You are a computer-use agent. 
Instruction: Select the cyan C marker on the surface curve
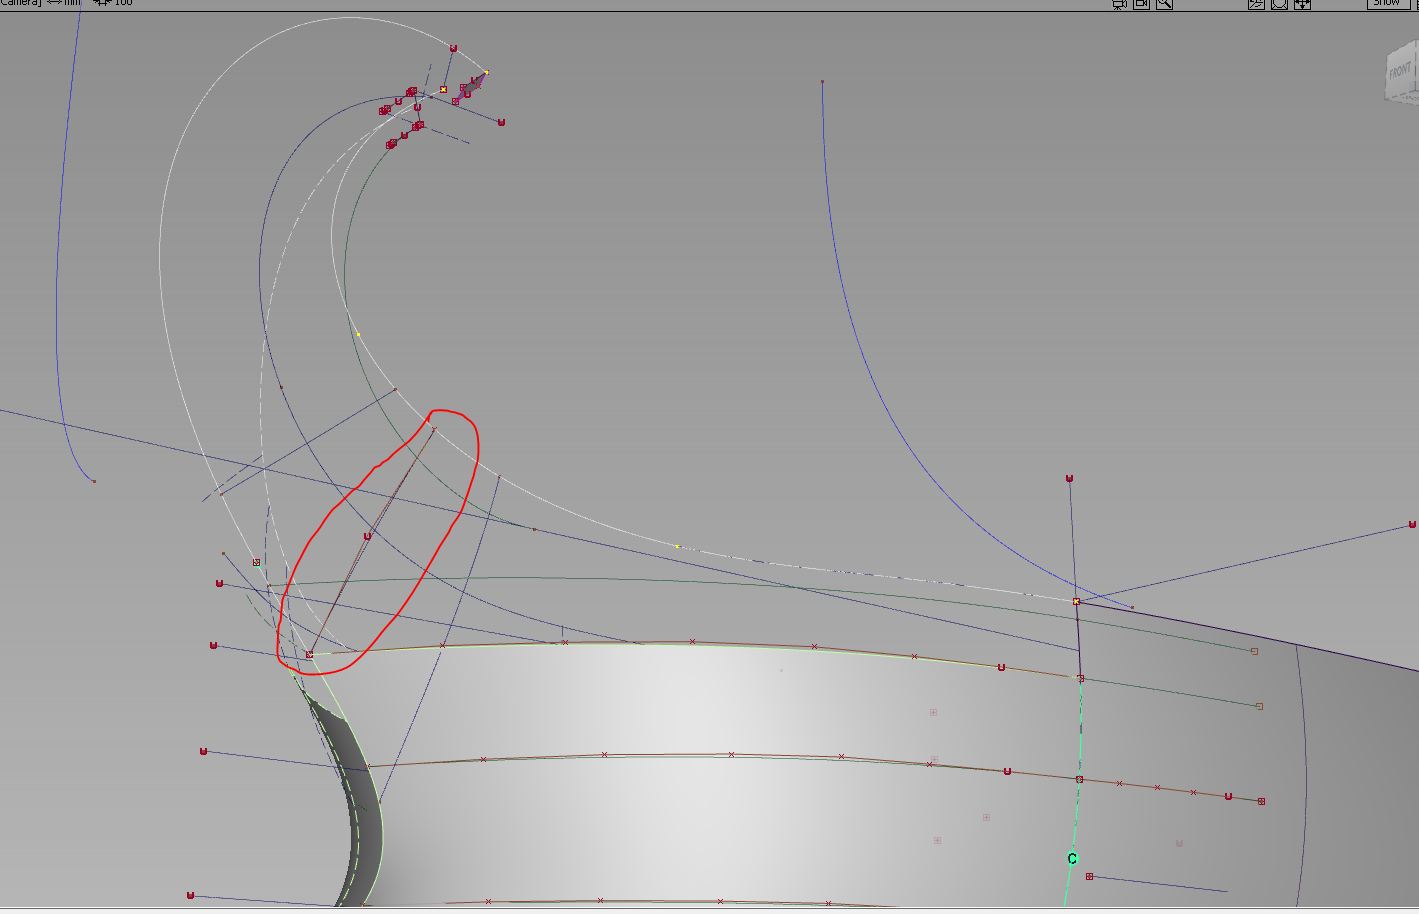click(1072, 858)
